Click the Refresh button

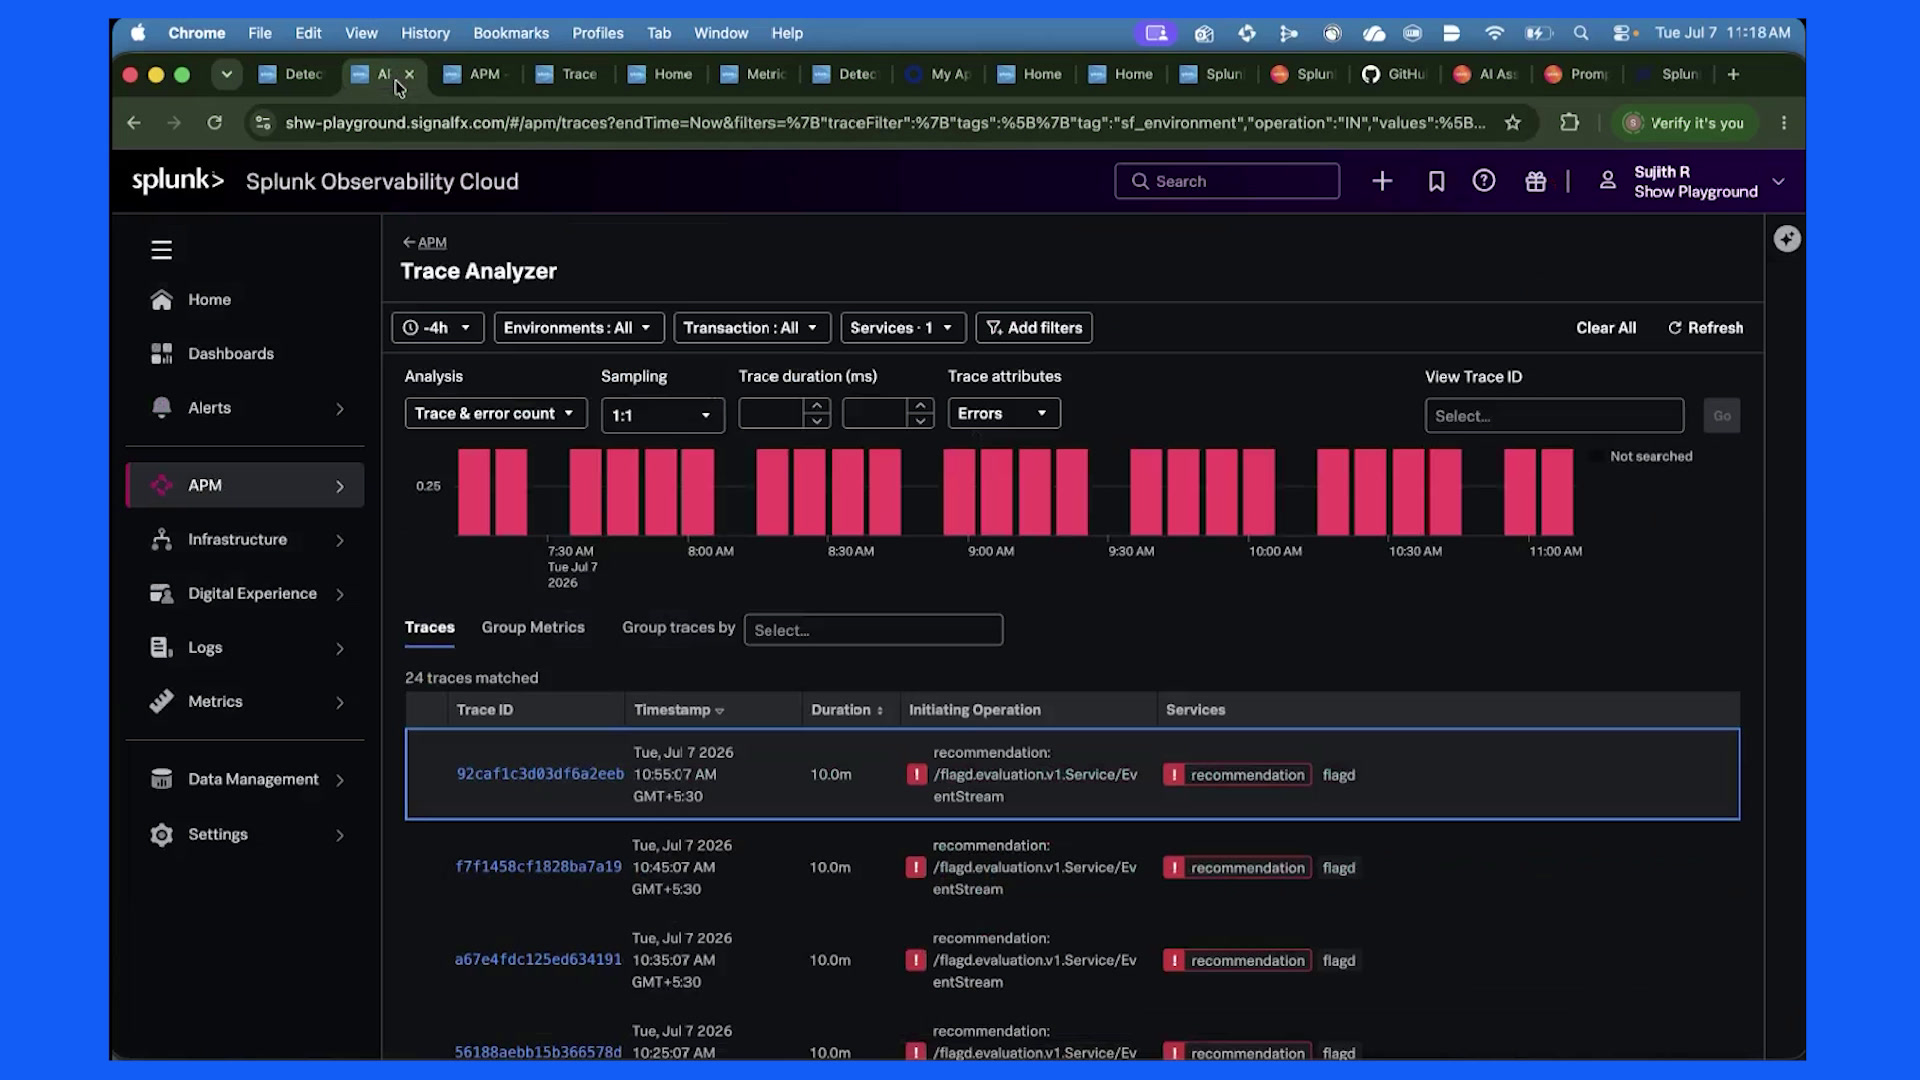tap(1705, 328)
